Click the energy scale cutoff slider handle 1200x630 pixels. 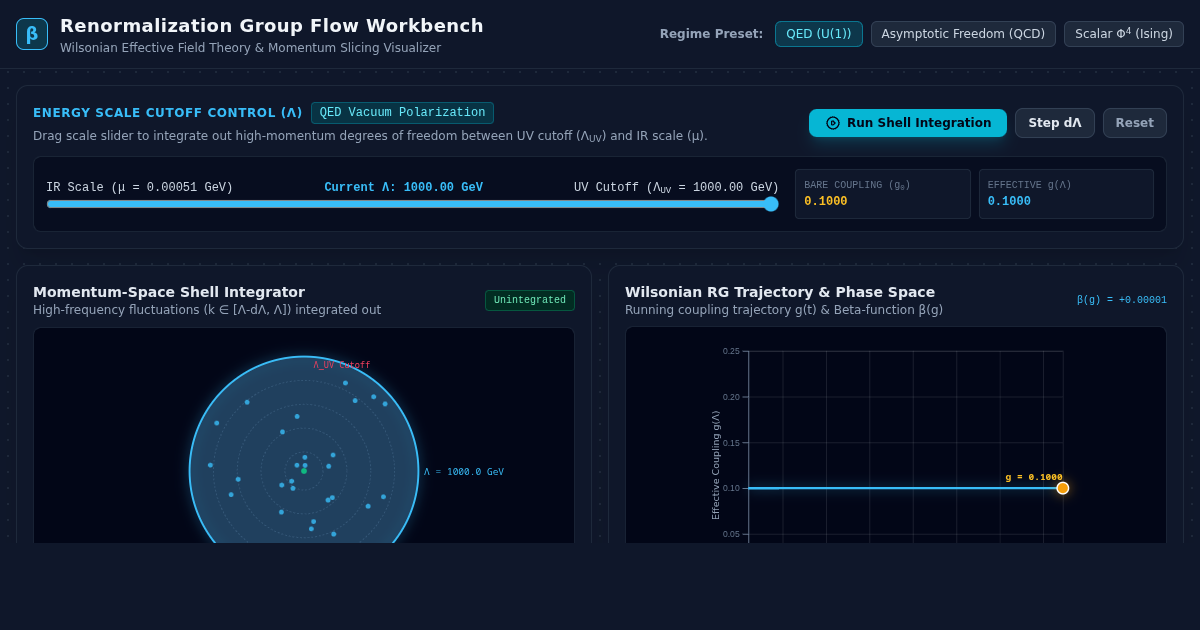click(771, 204)
